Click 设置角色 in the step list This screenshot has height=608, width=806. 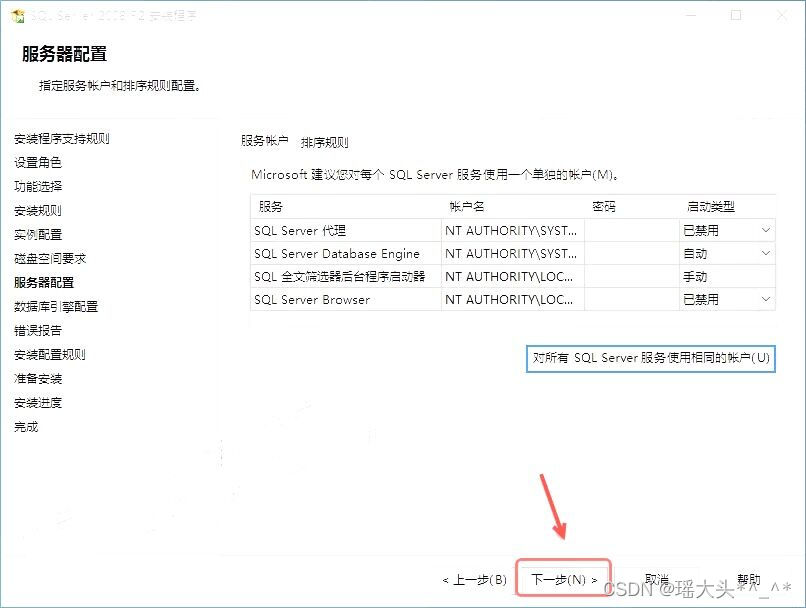tap(38, 162)
